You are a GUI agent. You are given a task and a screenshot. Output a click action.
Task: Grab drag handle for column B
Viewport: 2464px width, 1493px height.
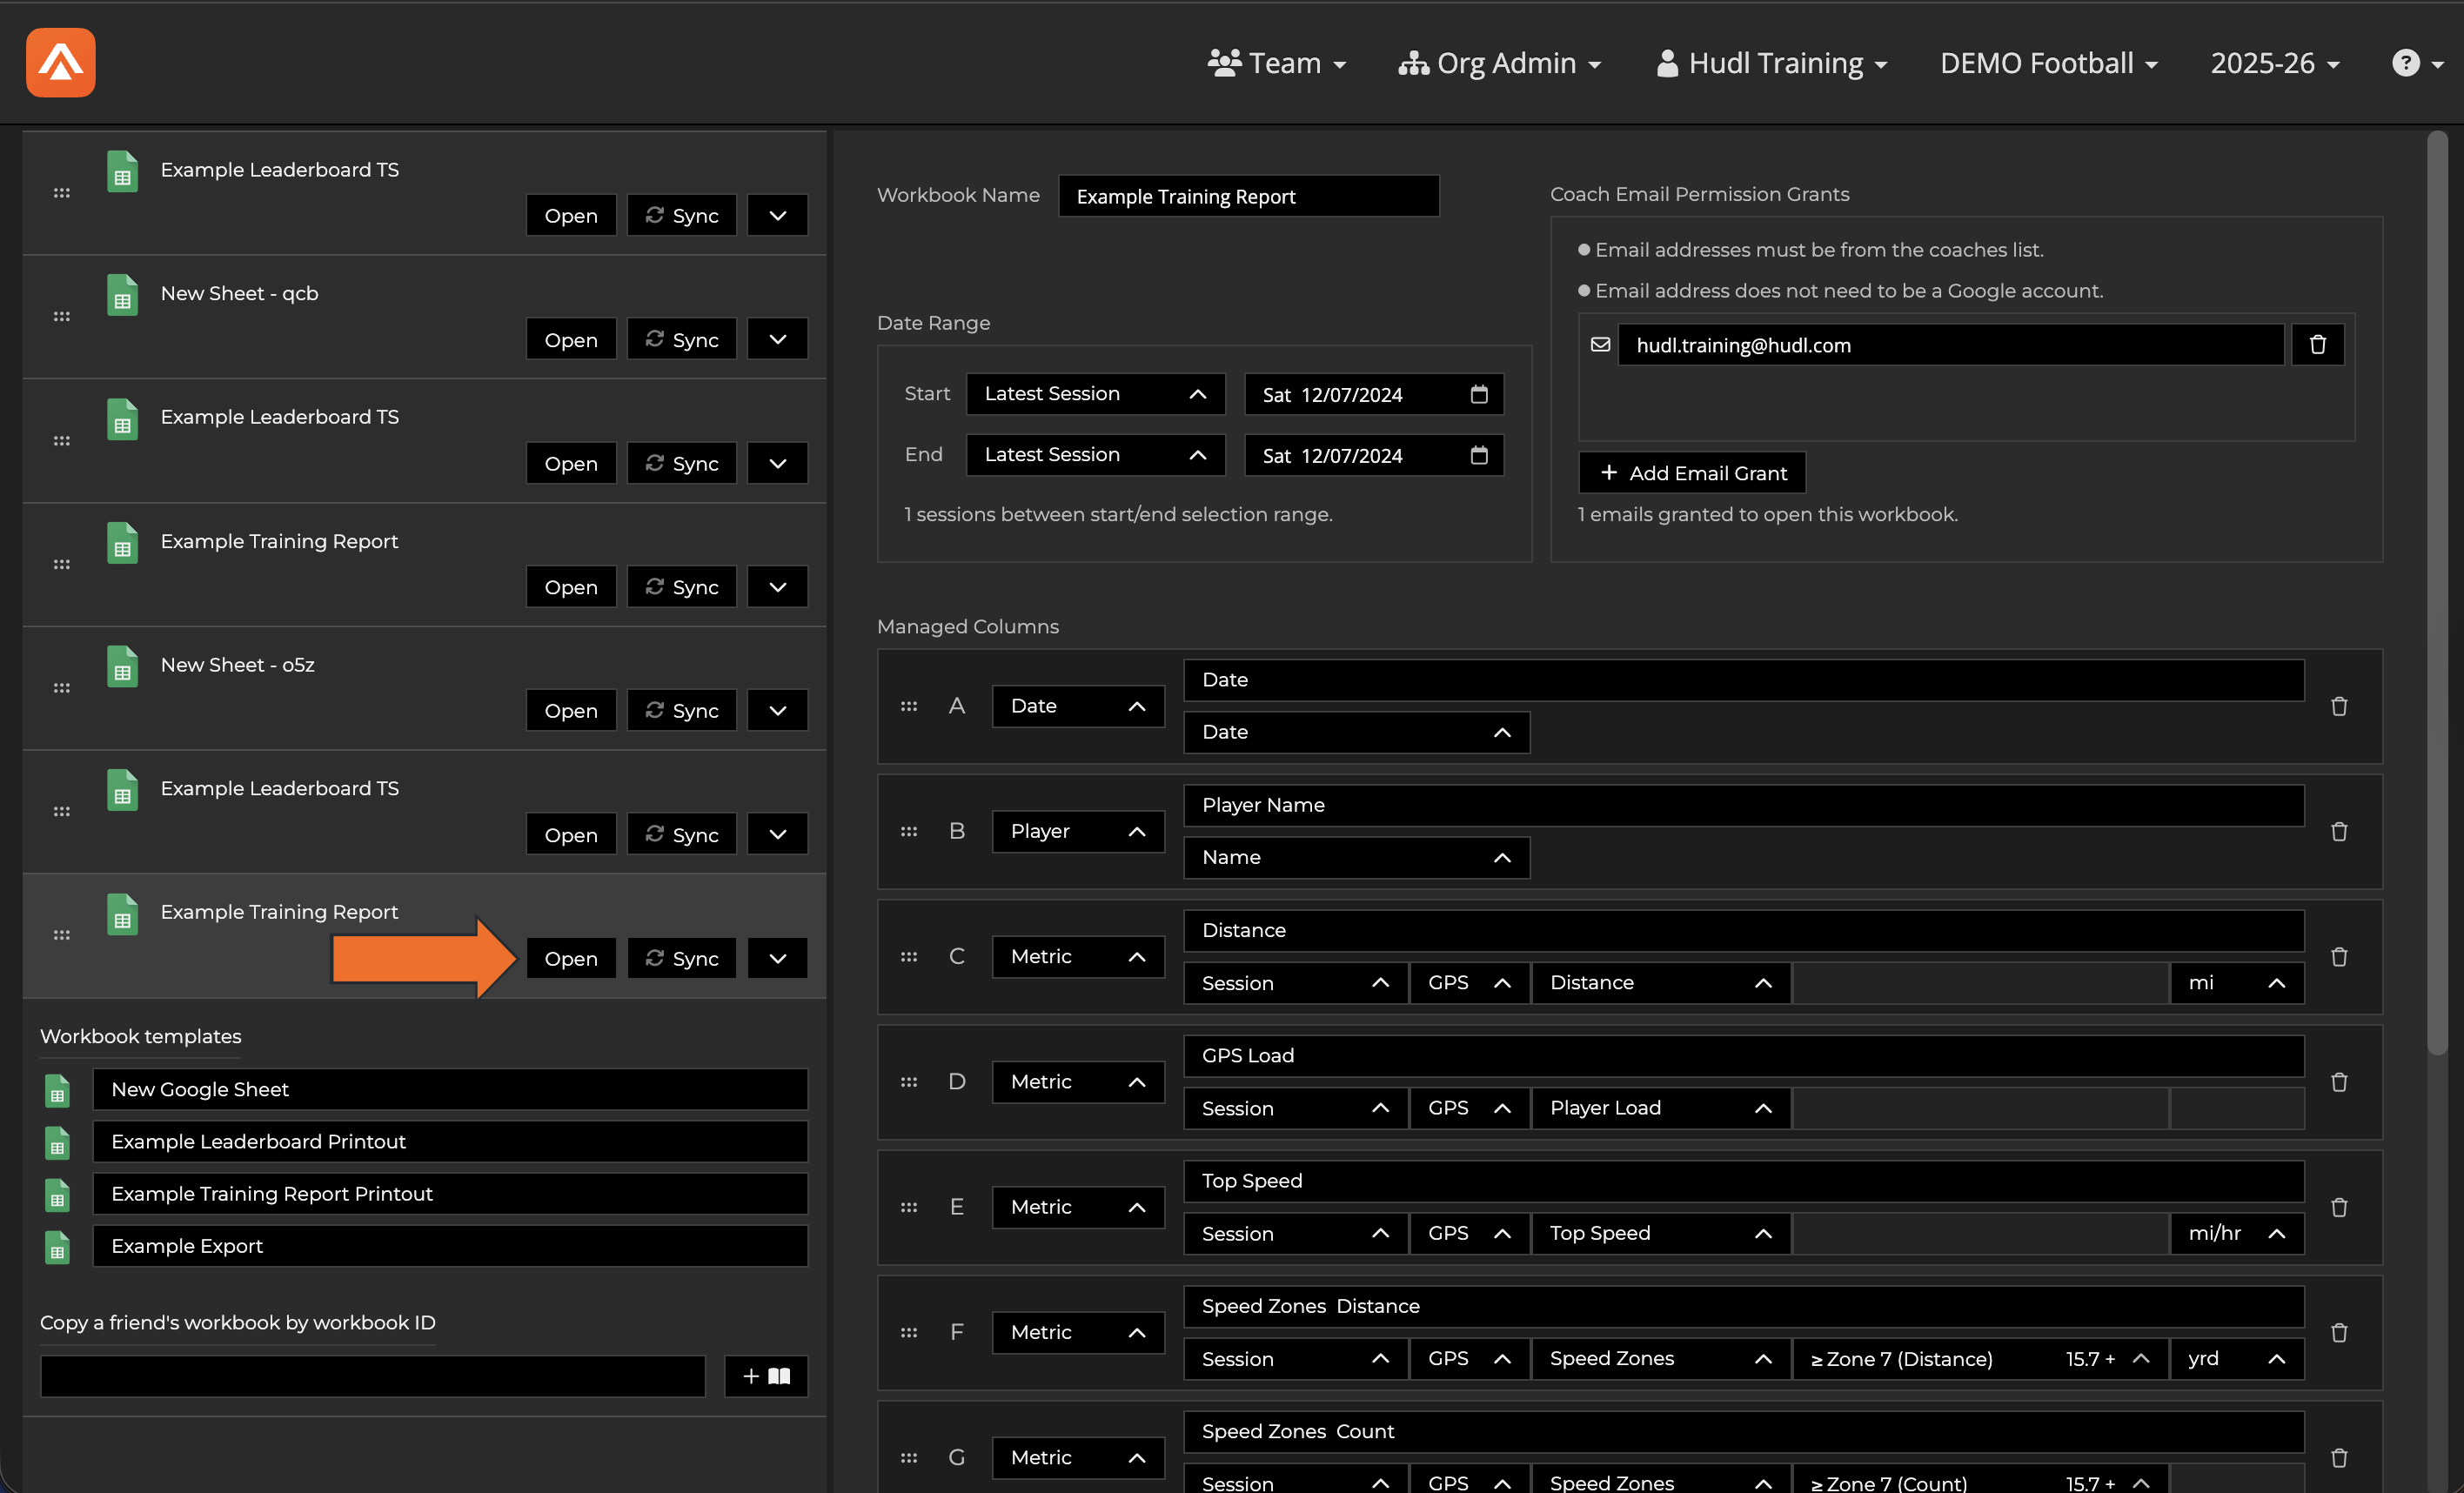tap(908, 831)
